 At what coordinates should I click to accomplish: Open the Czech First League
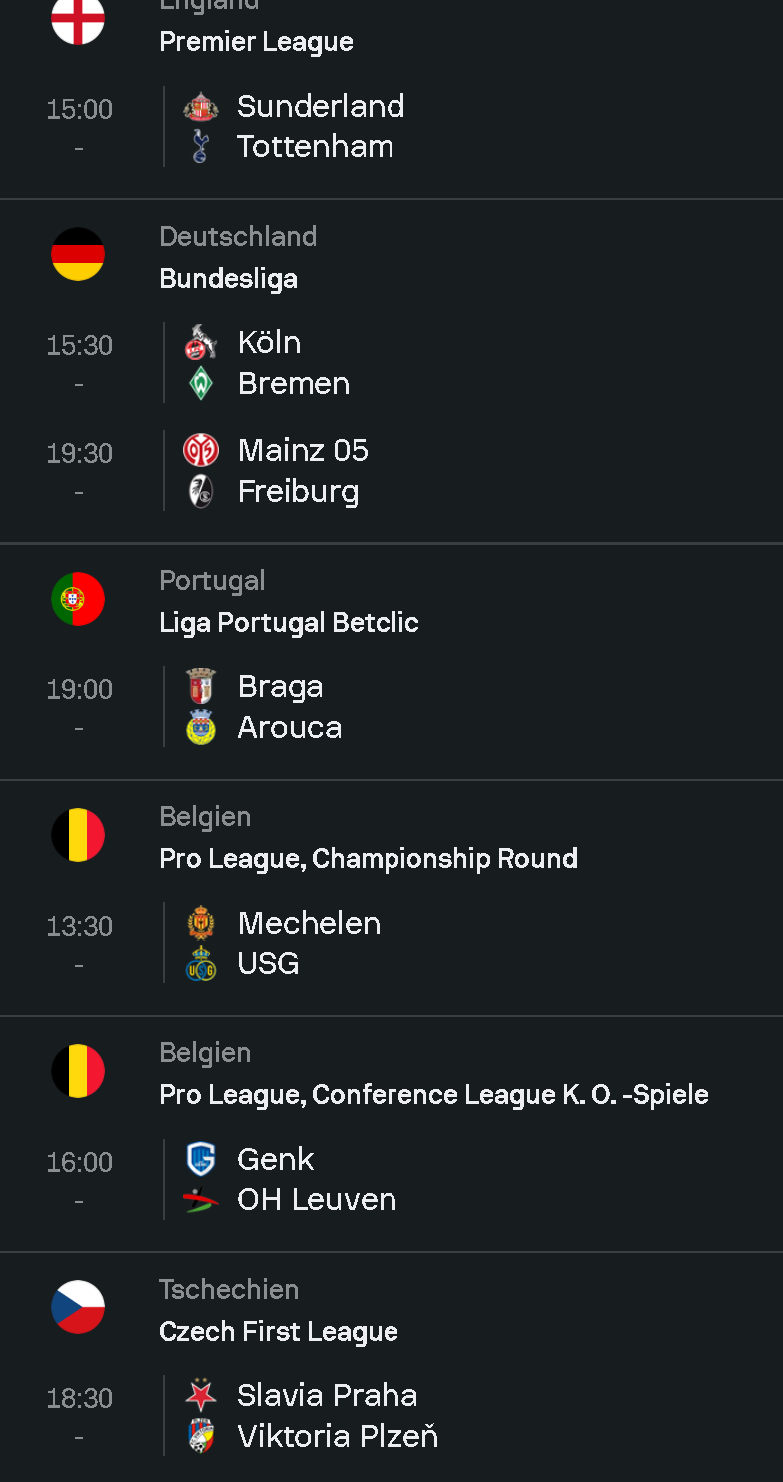[x=278, y=1331]
